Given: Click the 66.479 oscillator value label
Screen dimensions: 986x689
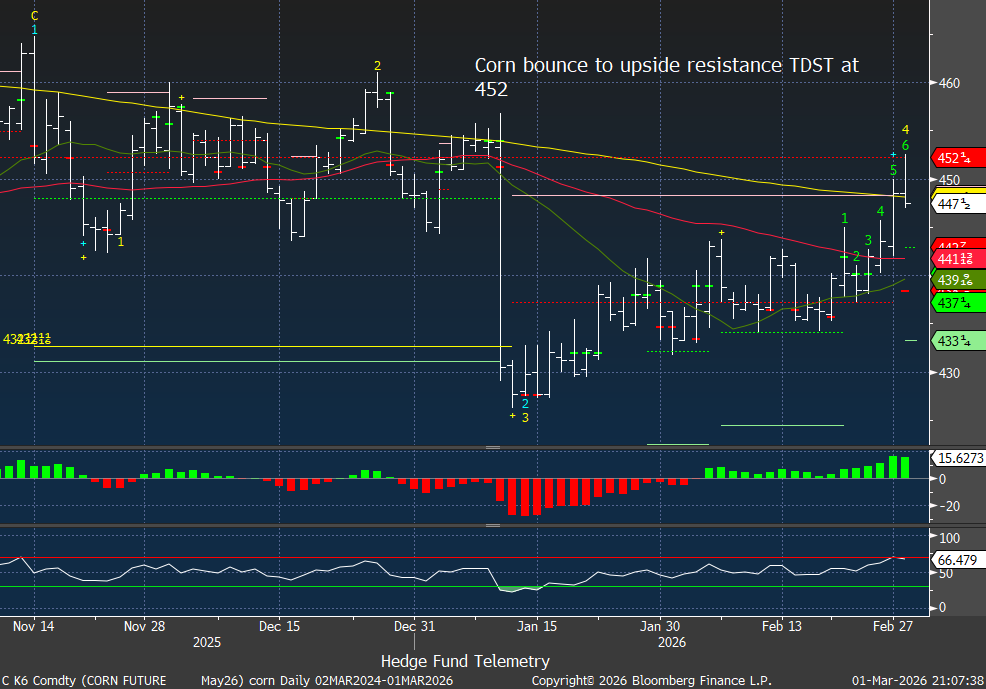Looking at the screenshot, I should [x=958, y=559].
